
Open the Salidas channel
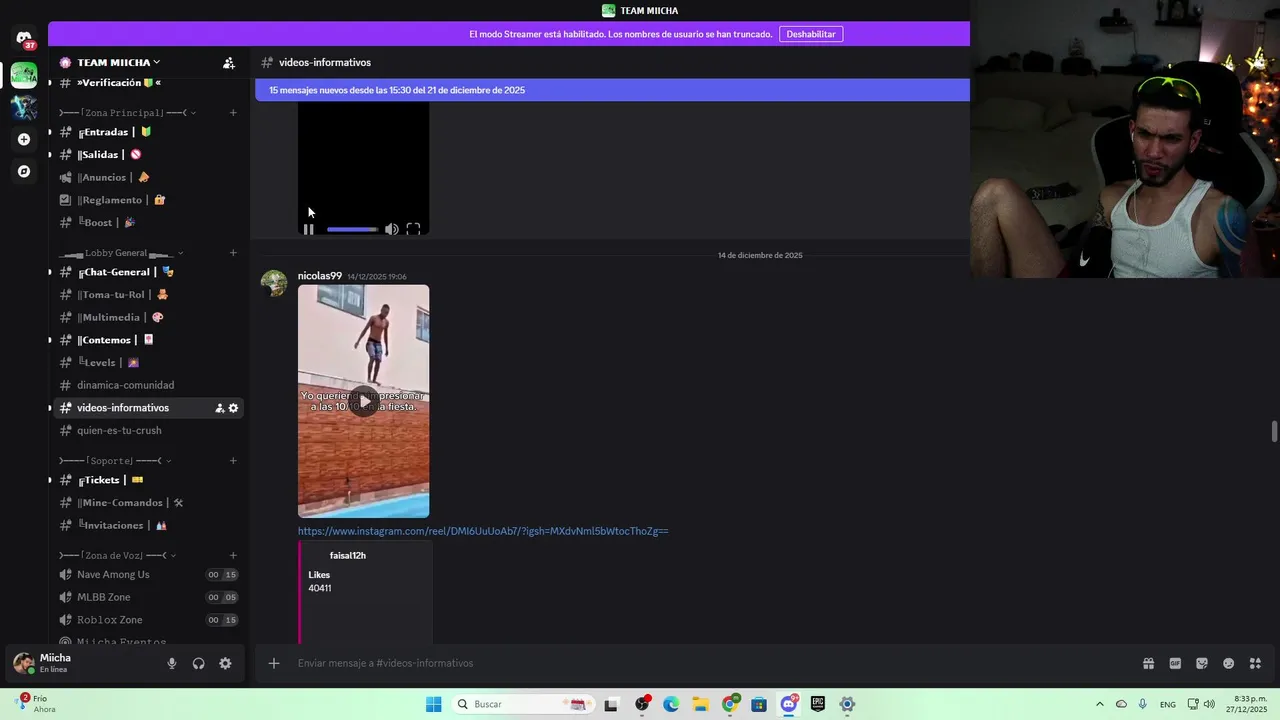[x=148, y=155]
